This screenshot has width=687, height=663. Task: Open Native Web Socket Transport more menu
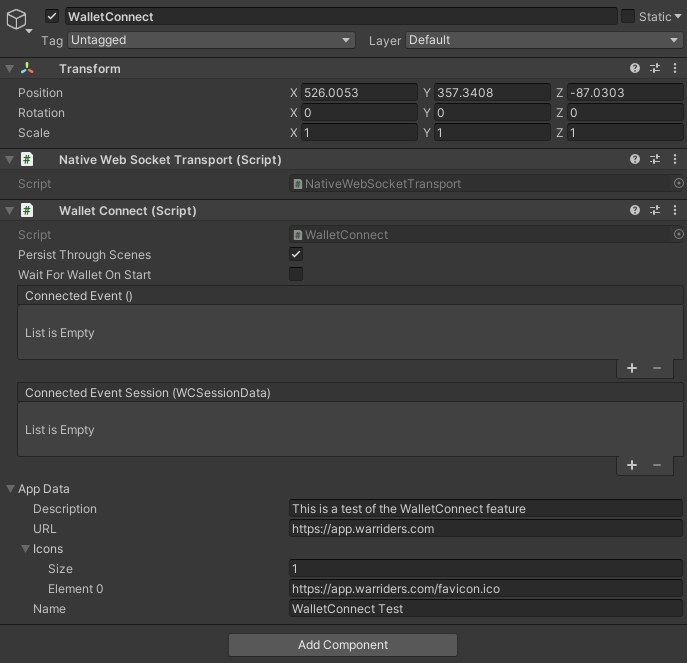click(675, 160)
